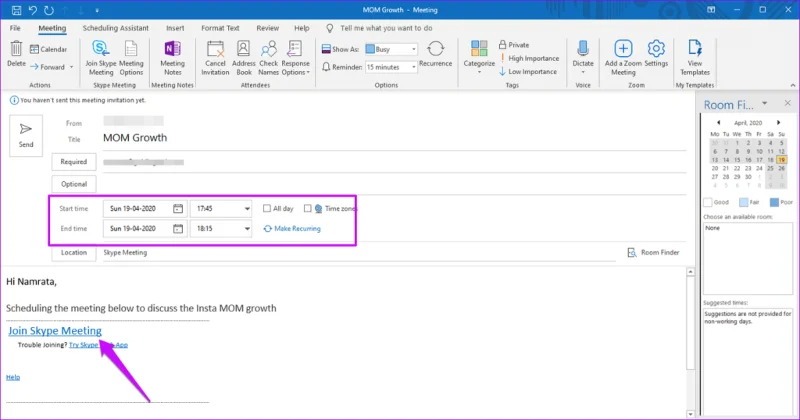The width and height of the screenshot is (800, 420).
Task: Click Make Recurring link
Action: 292,229
